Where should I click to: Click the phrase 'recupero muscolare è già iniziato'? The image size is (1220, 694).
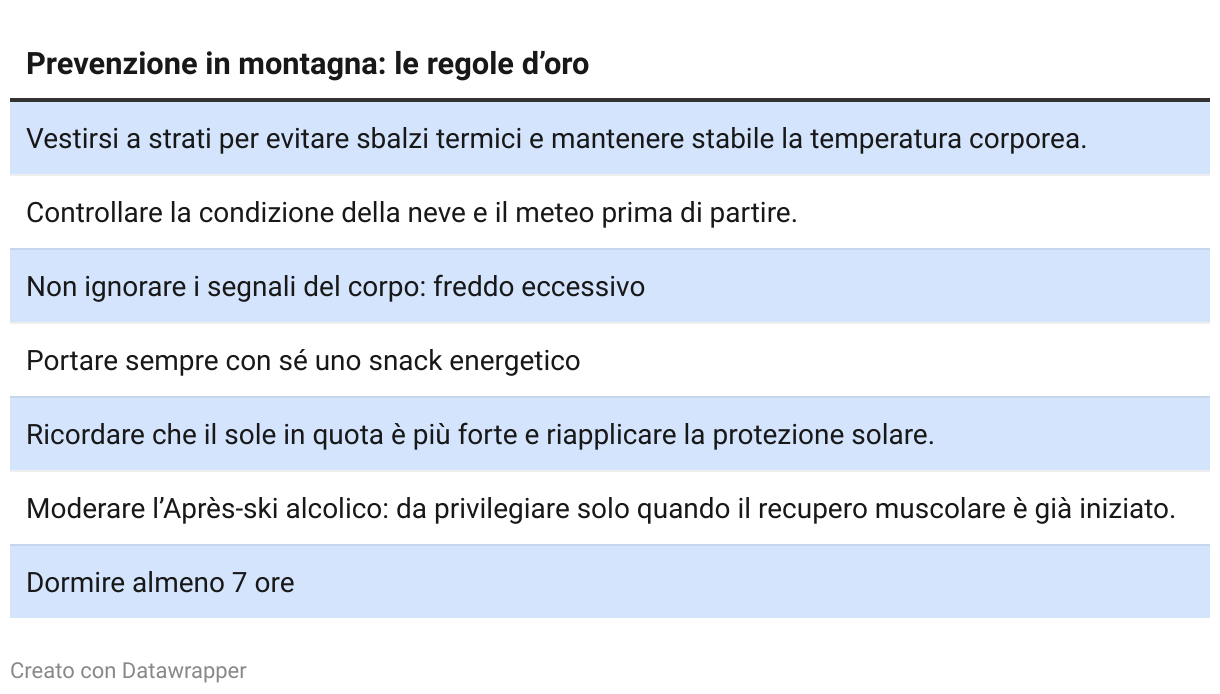[966, 508]
